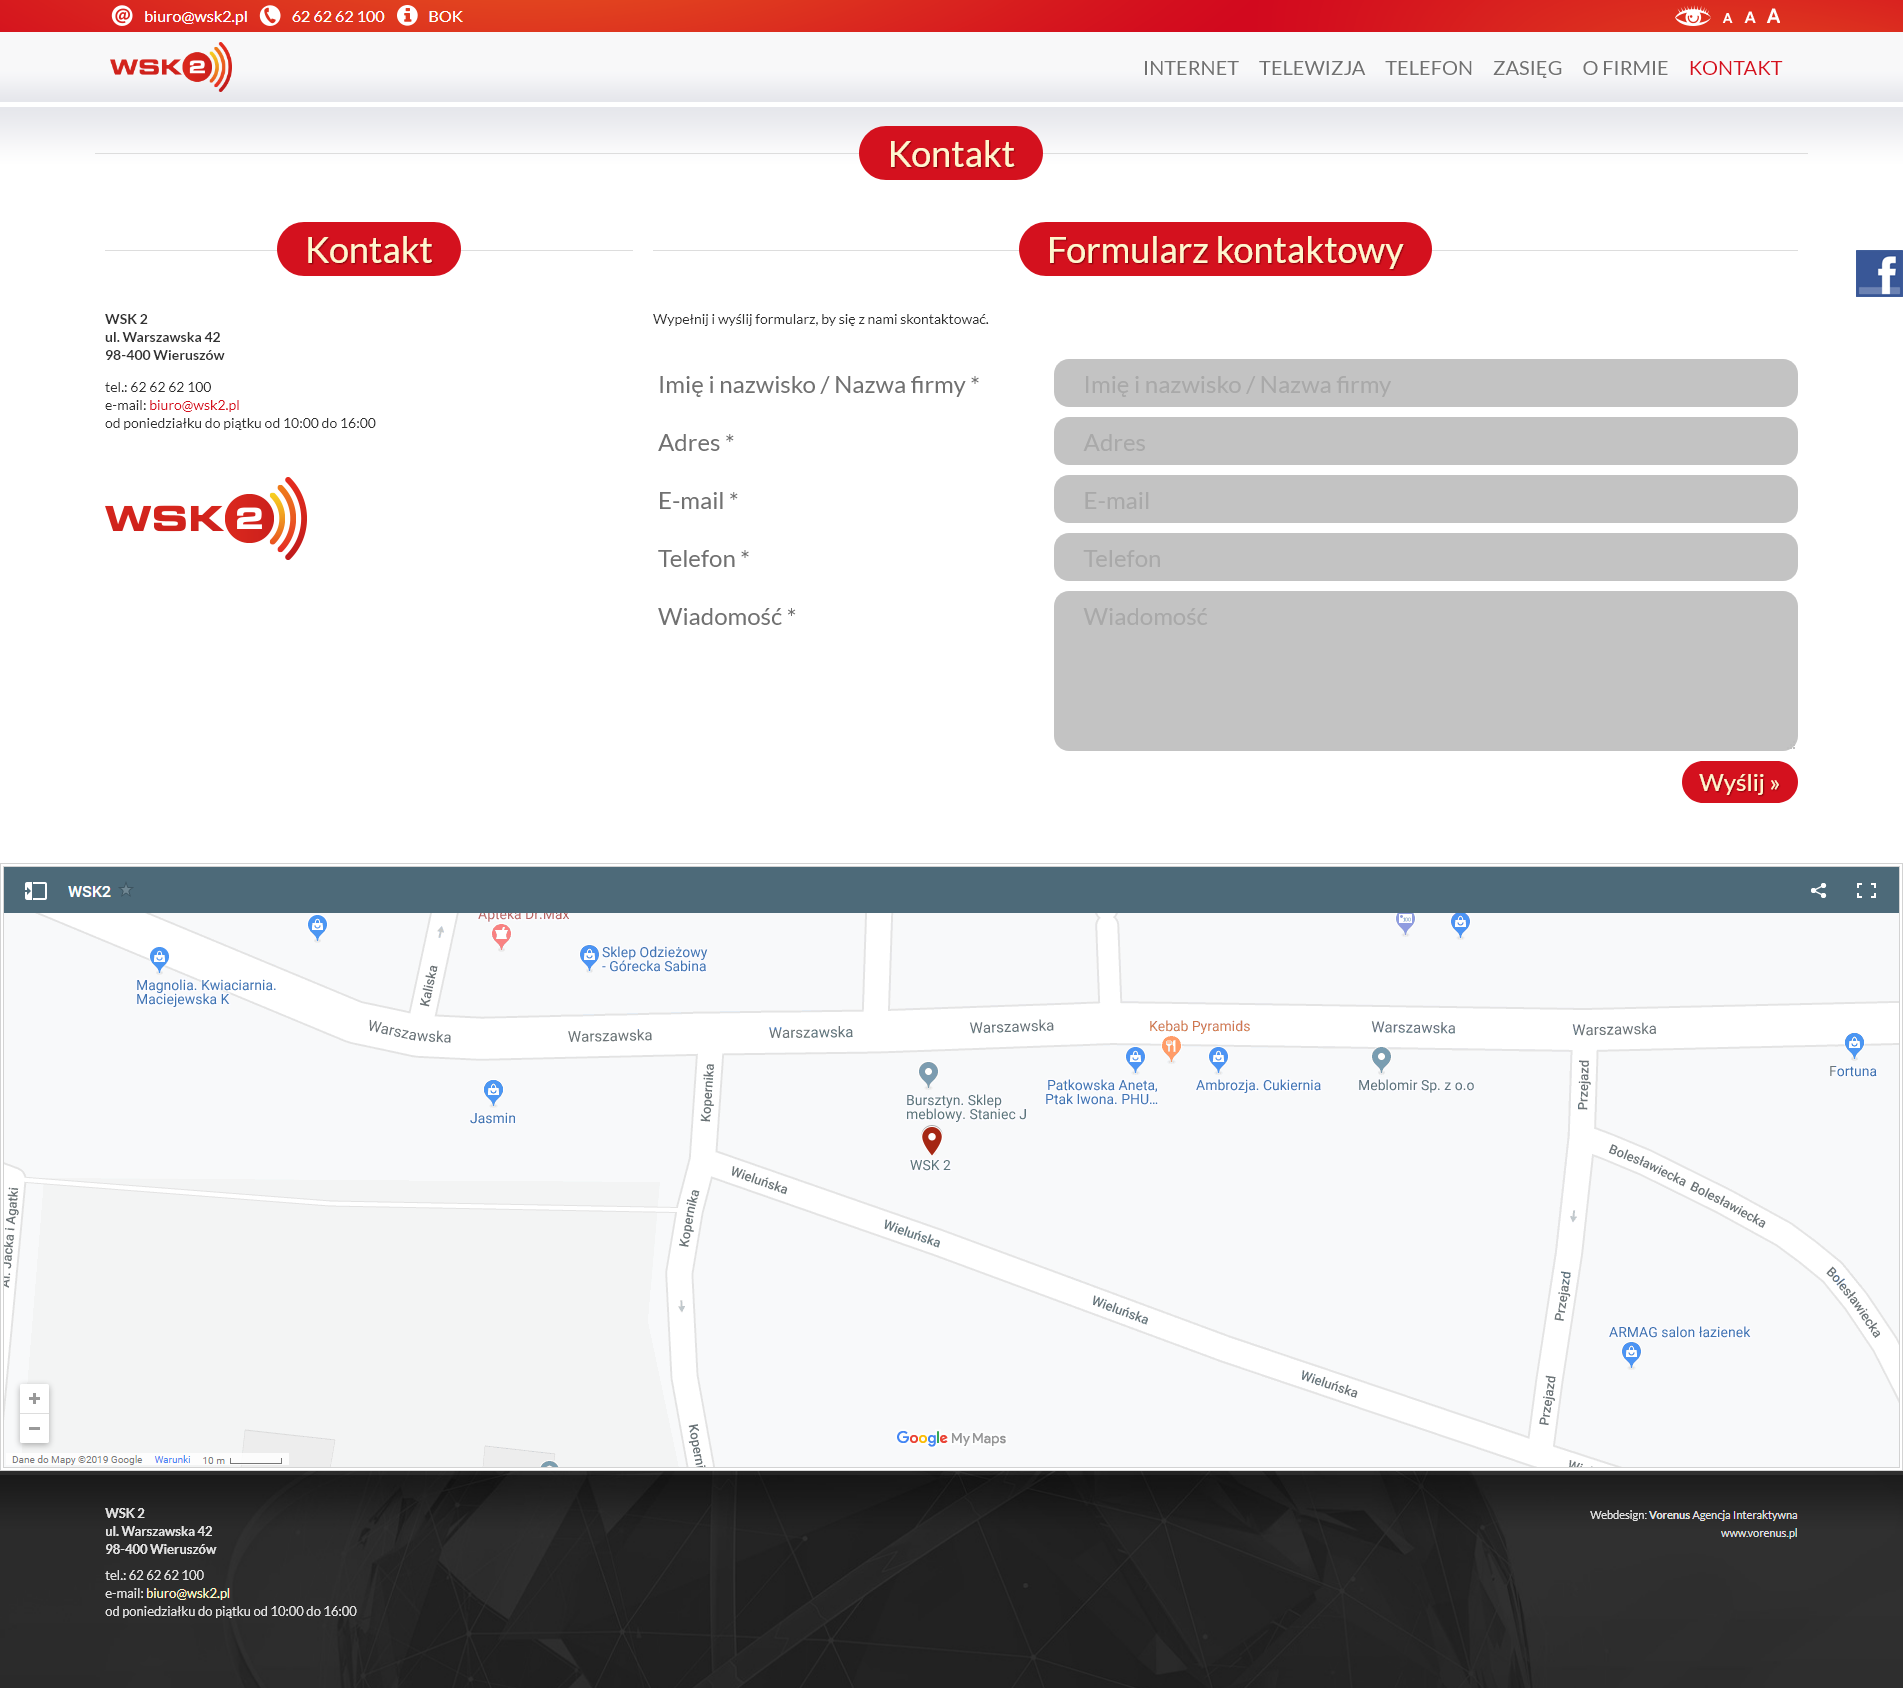The height and width of the screenshot is (1688, 1903).
Task: Share the WSK2 map
Action: 1818,890
